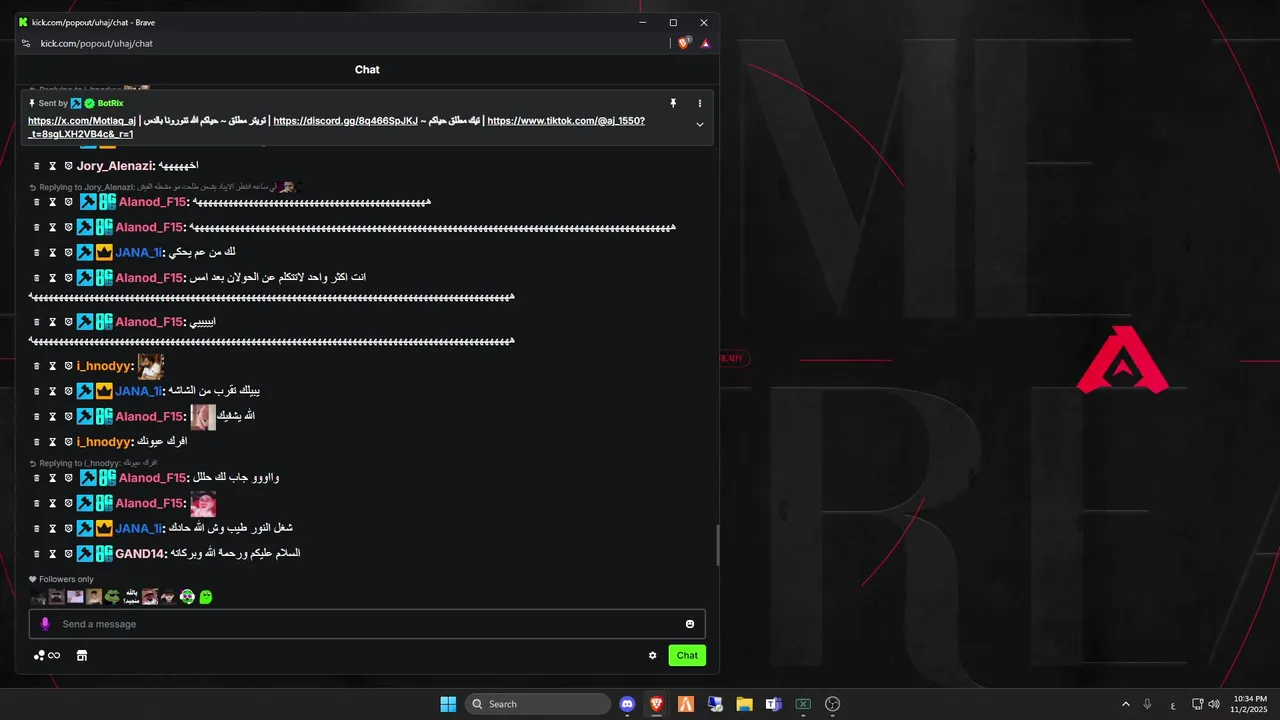Open Microsoft Teams from the taskbar

tap(773, 704)
